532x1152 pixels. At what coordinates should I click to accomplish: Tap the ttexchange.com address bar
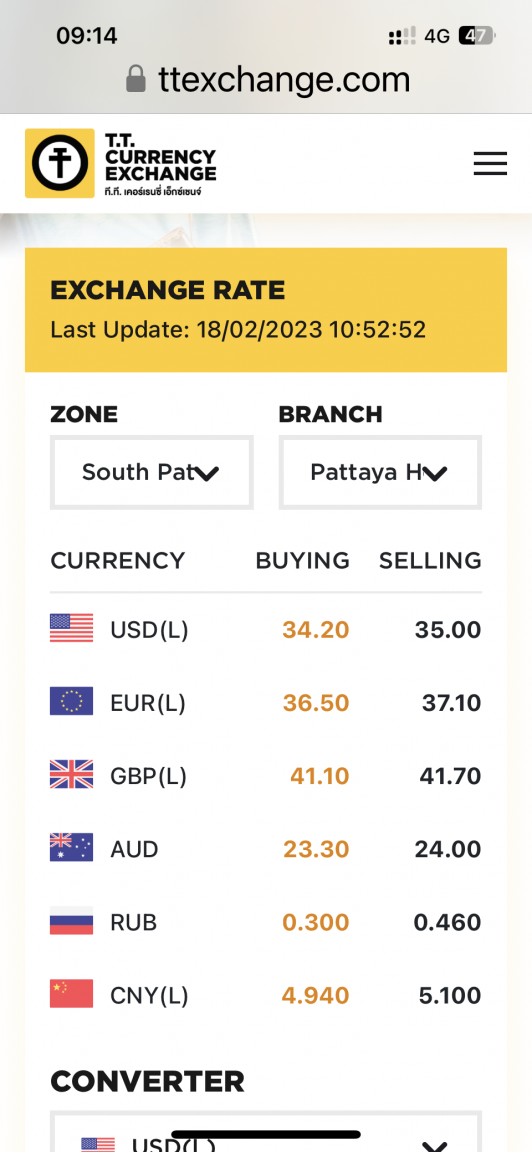267,79
